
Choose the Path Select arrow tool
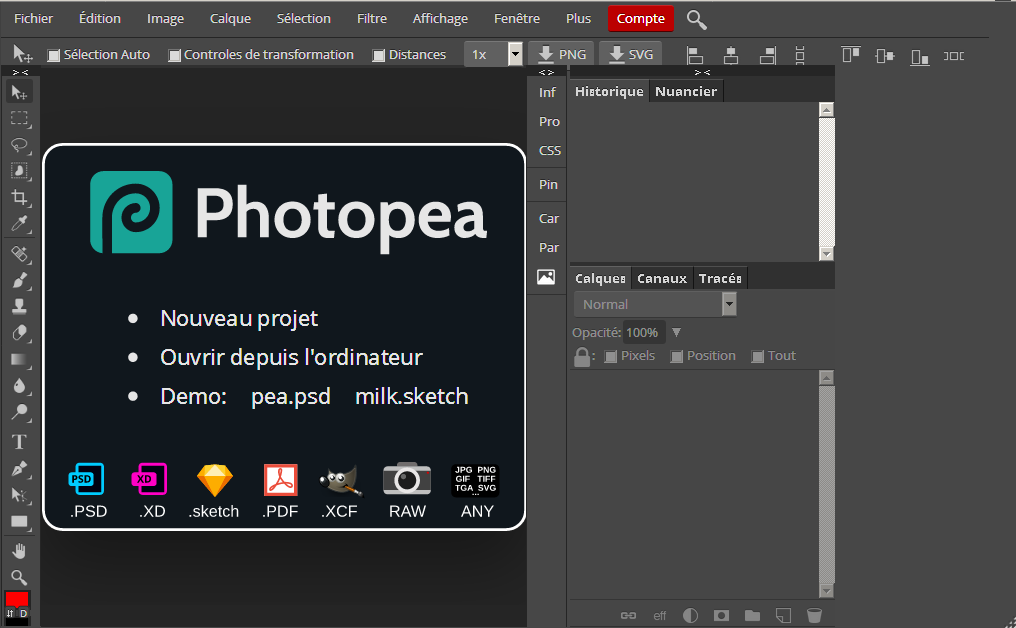tap(19, 495)
